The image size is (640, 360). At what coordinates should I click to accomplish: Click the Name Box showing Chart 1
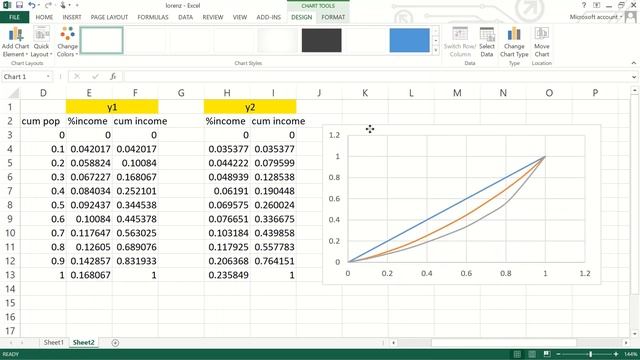pos(23,76)
